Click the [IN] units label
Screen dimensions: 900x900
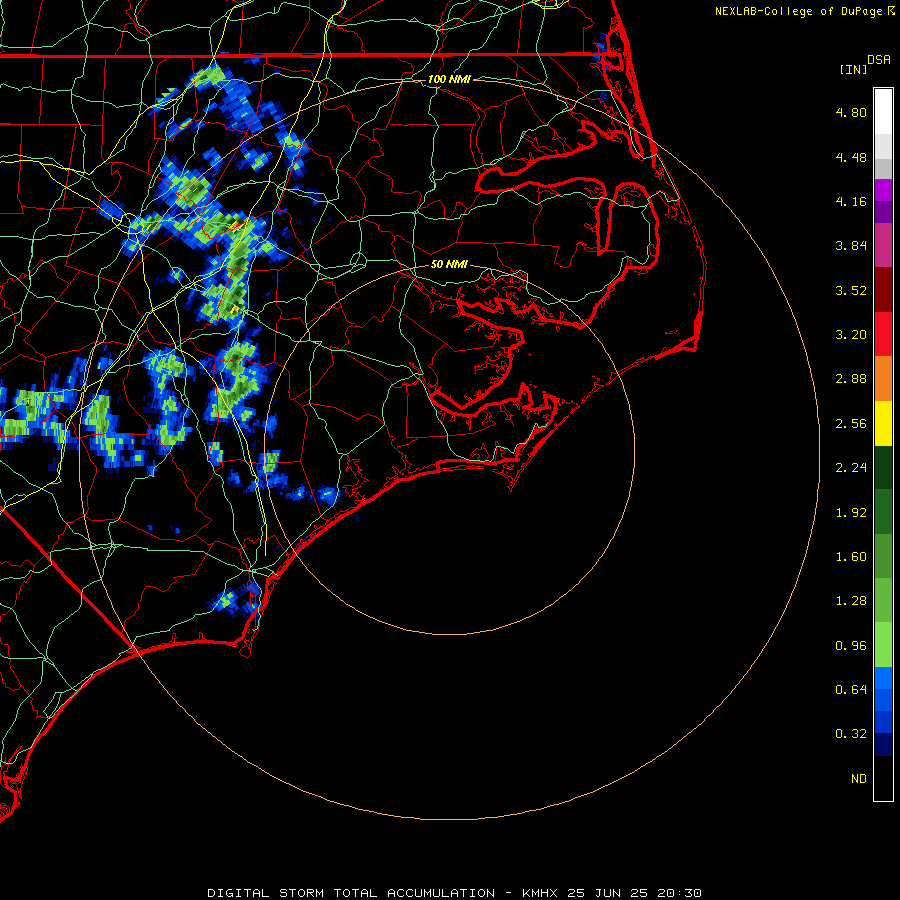coord(853,70)
